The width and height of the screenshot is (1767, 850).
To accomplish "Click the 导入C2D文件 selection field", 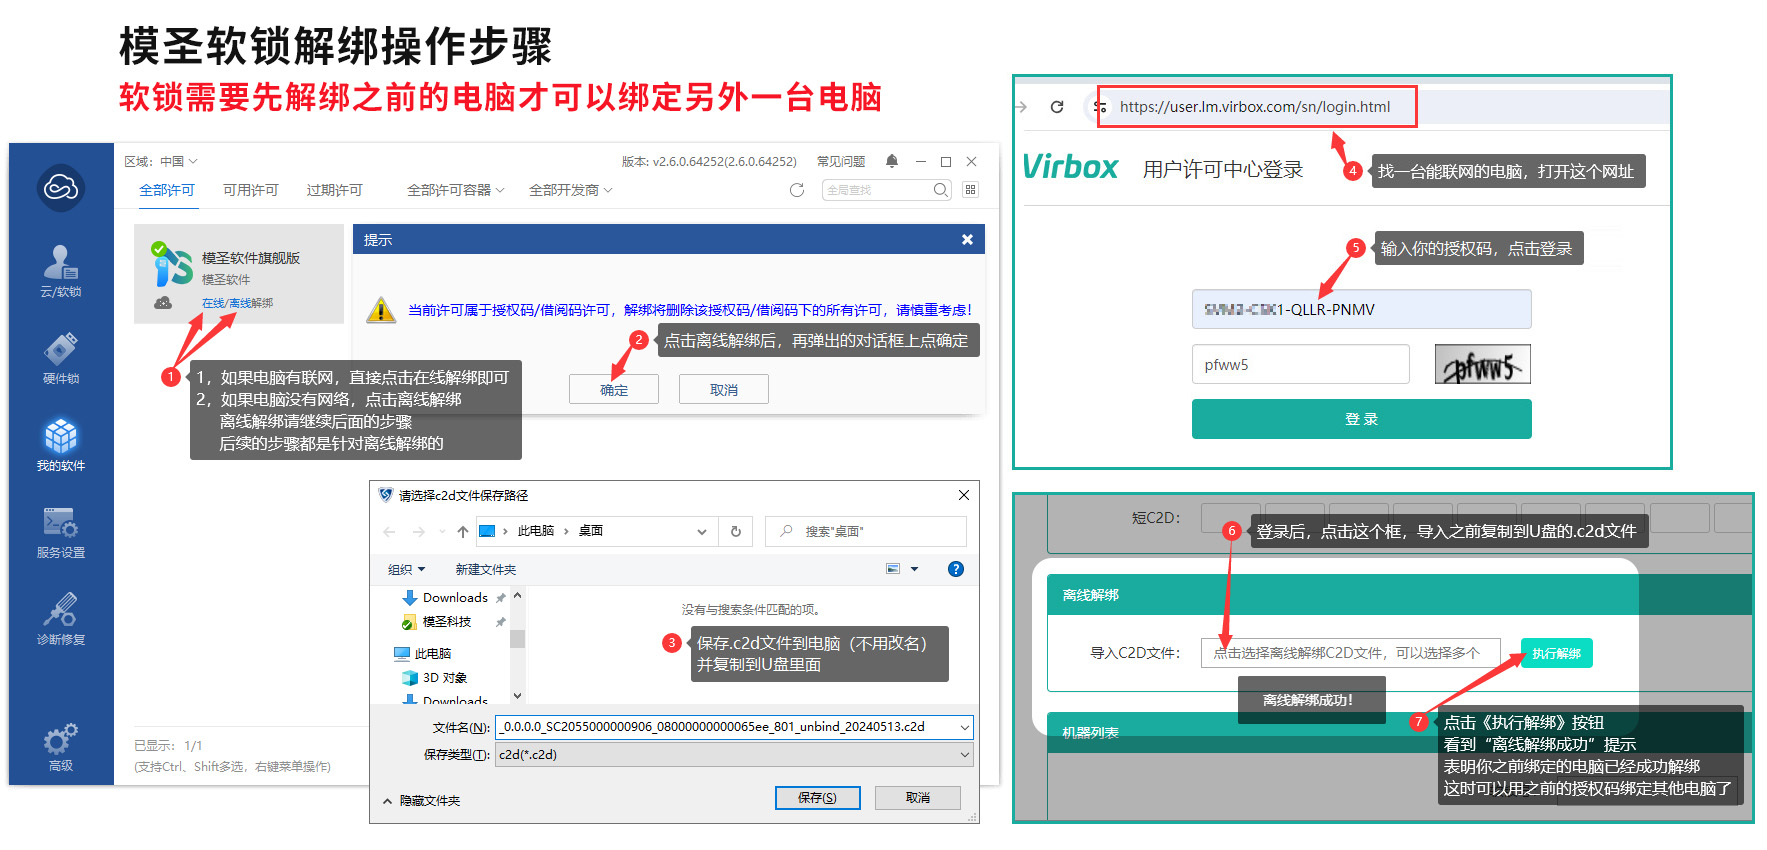I will coord(1349,653).
